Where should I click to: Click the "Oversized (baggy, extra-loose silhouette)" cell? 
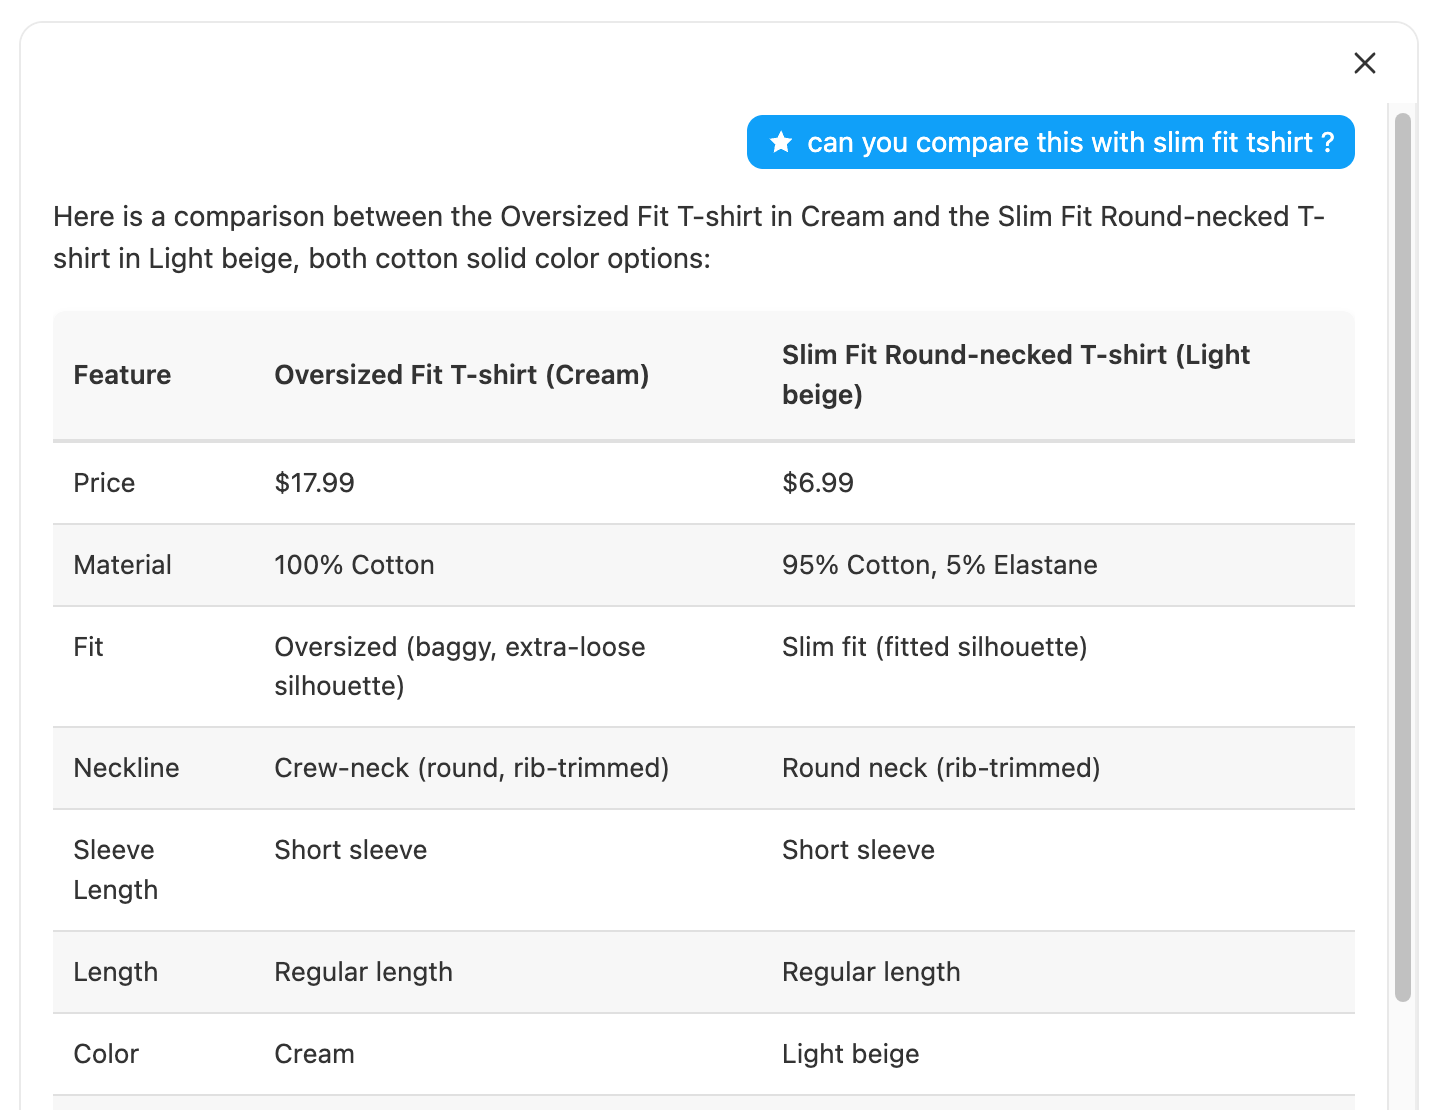[x=459, y=666]
